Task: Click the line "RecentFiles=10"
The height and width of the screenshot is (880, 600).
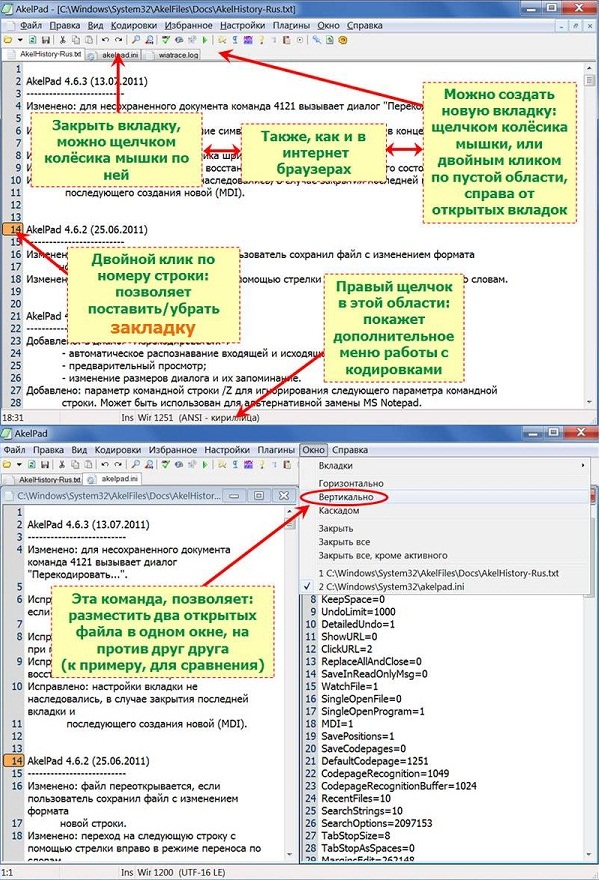Action: pyautogui.click(x=356, y=798)
